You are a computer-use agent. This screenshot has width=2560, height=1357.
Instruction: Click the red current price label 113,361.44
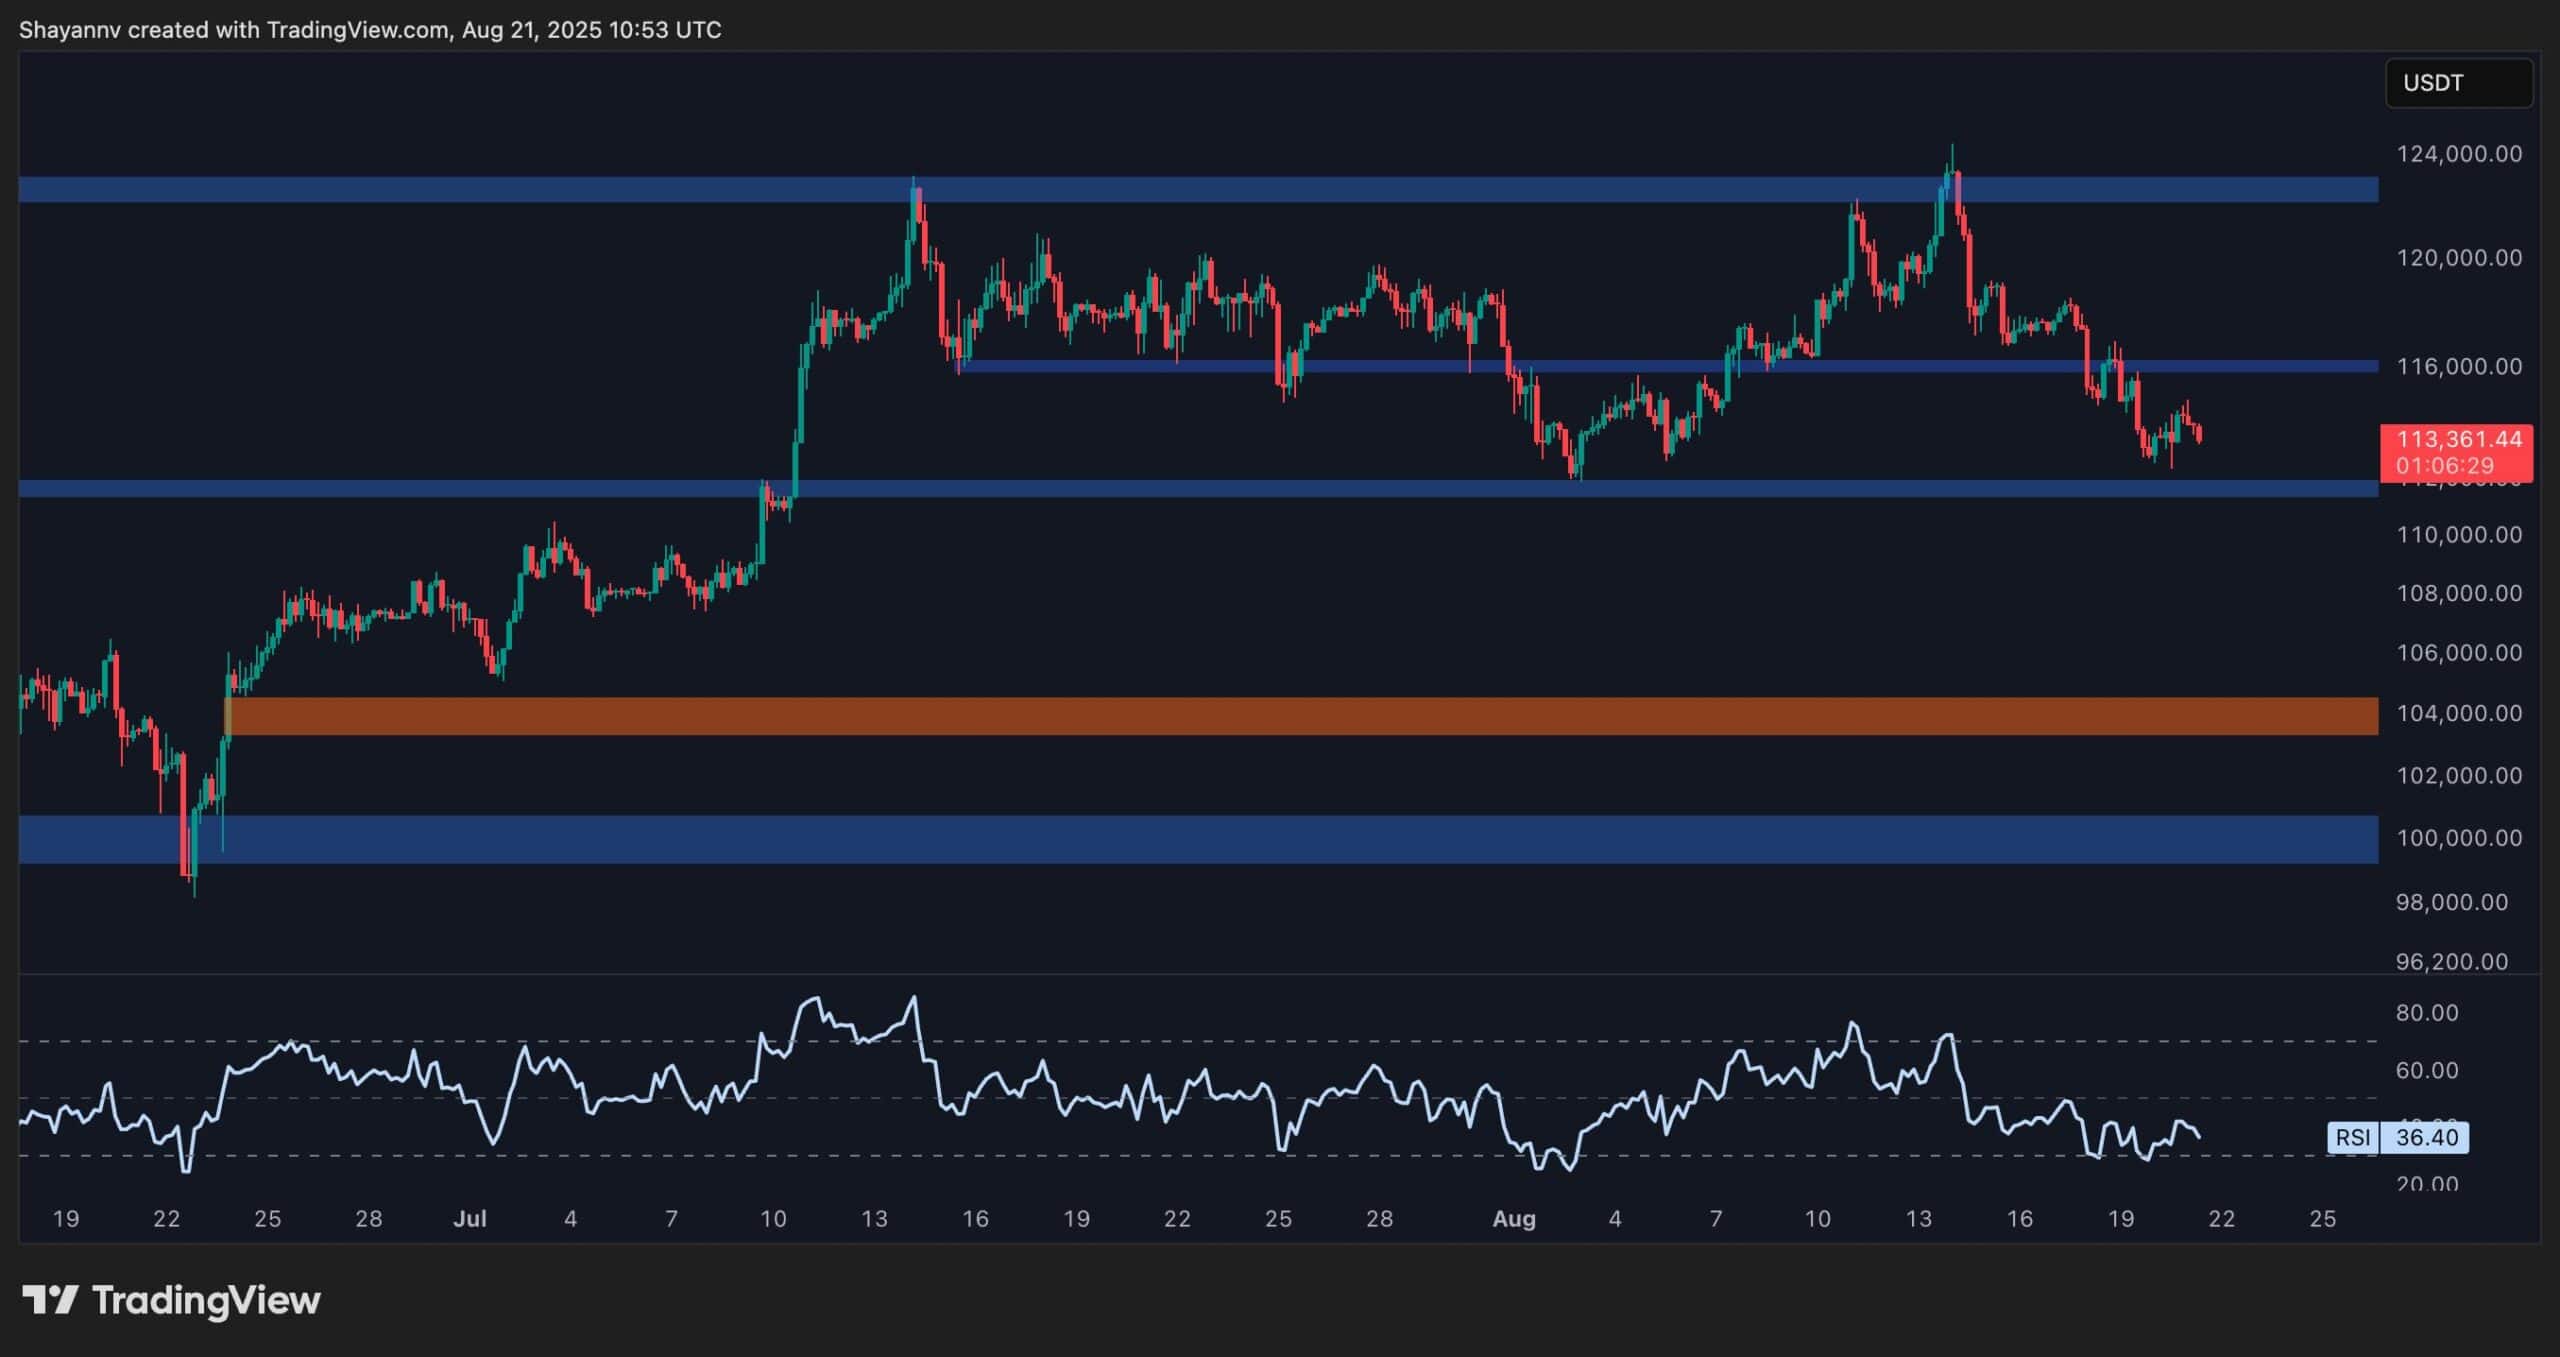[2458, 439]
